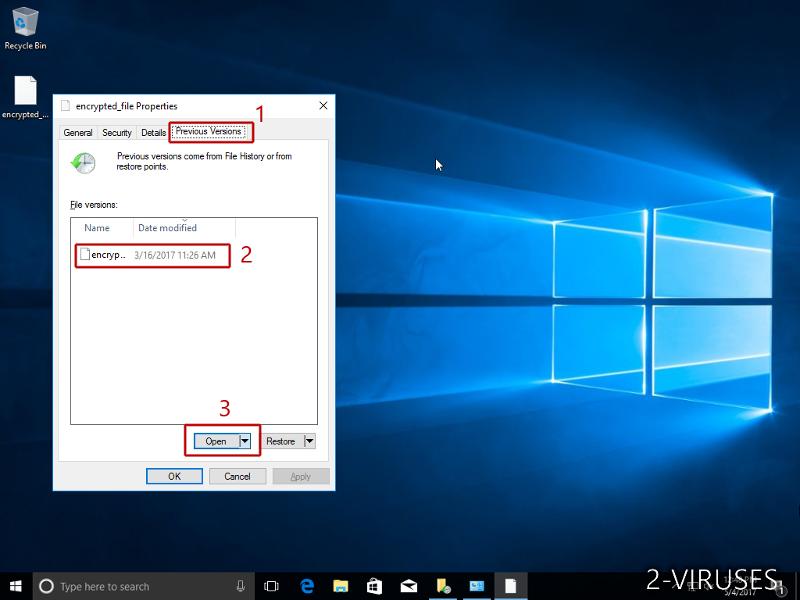Activate Cortana microphone in search box
Screen dimensions: 800x600
(241, 586)
